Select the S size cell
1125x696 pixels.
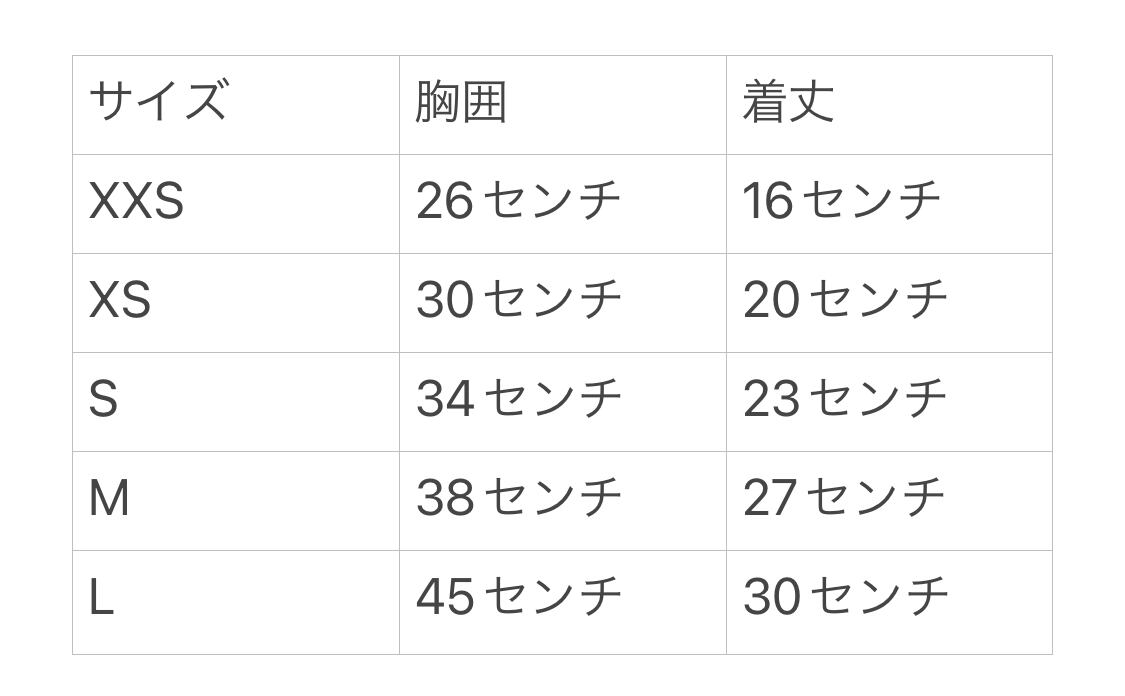point(104,399)
